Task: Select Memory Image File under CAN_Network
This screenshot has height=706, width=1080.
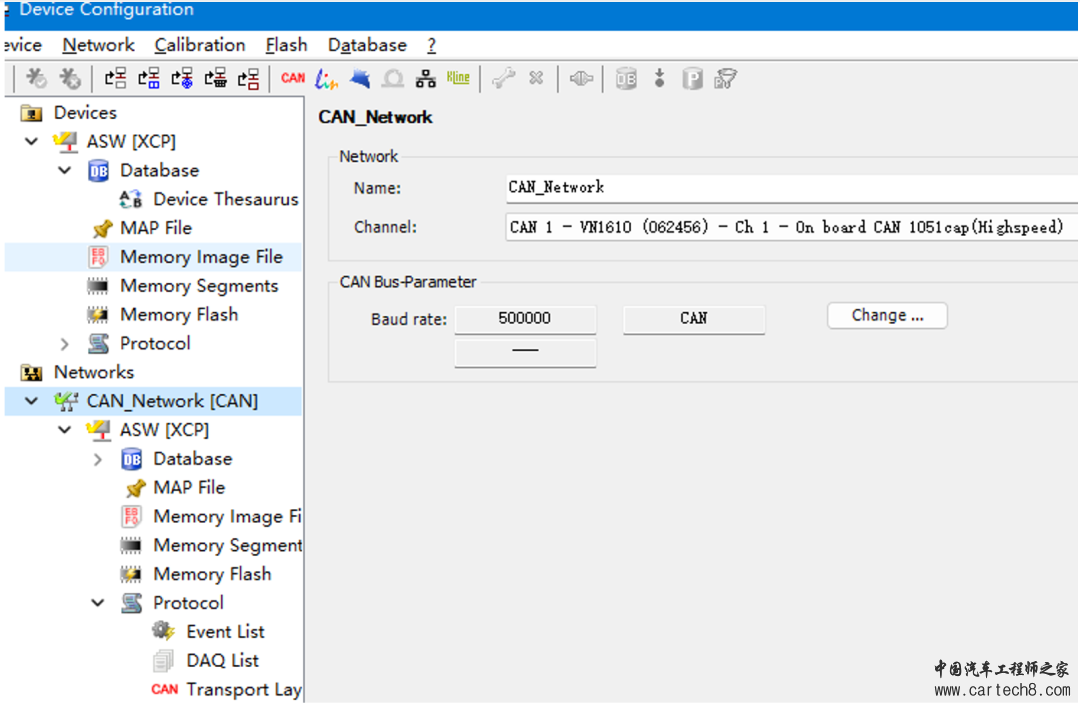Action: (x=227, y=517)
